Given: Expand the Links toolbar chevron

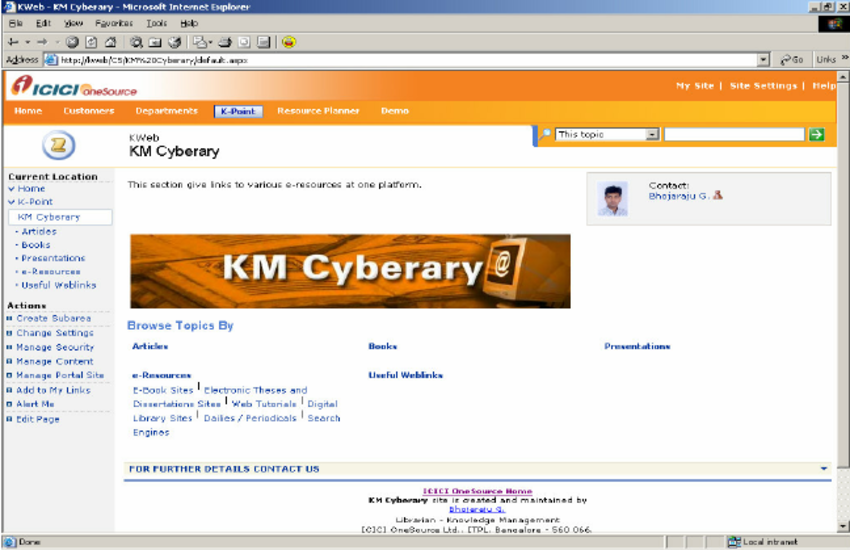Looking at the screenshot, I should 845,57.
